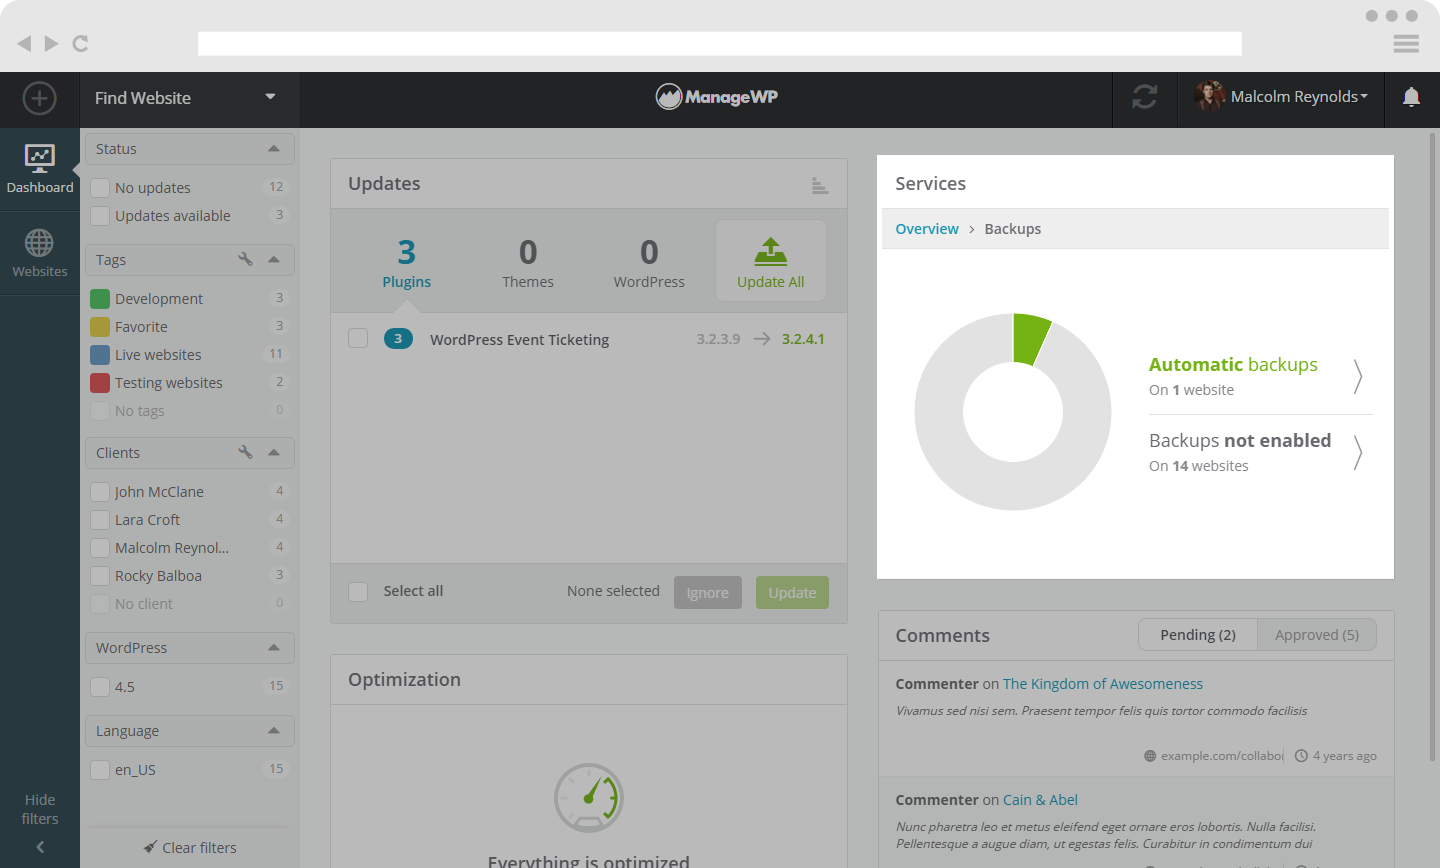Screen dimensions: 1440x868
Task: Switch to the Themes updates tab
Action: pyautogui.click(x=528, y=262)
